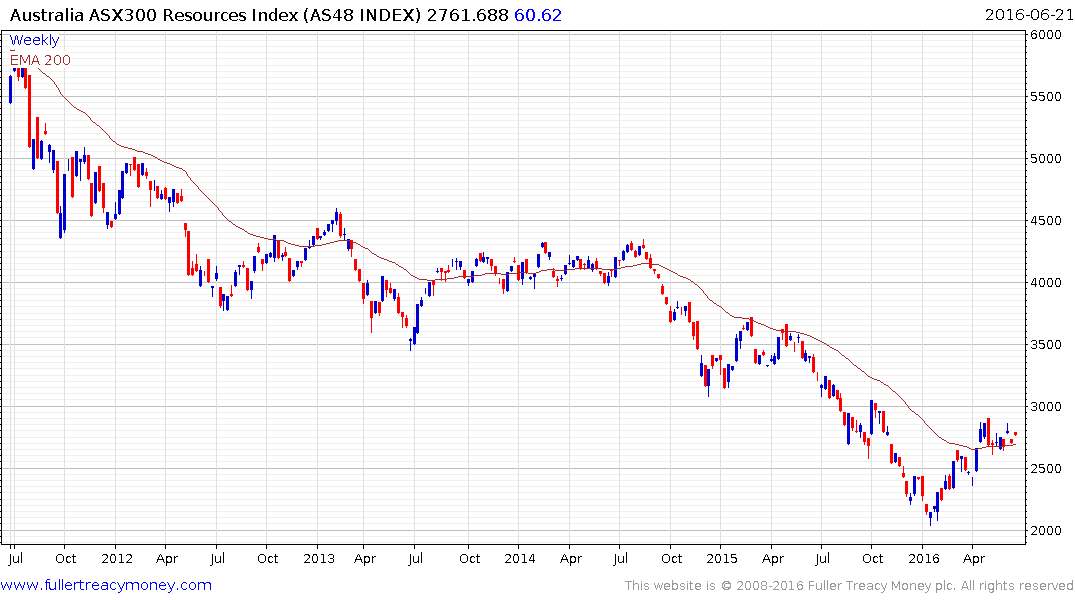Select the 3000 y-axis label
This screenshot has width=1075, height=600.
[x=1046, y=407]
